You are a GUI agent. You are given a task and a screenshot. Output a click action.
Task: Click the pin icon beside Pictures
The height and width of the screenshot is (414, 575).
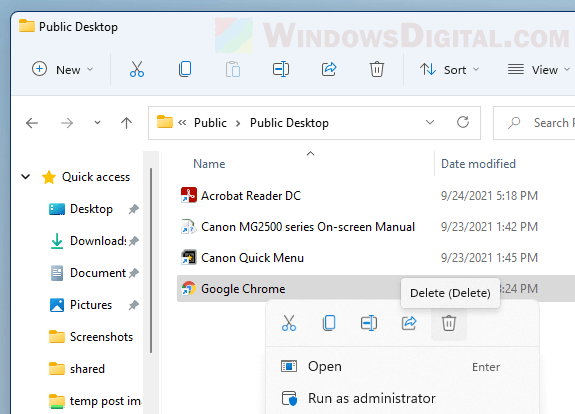(133, 305)
